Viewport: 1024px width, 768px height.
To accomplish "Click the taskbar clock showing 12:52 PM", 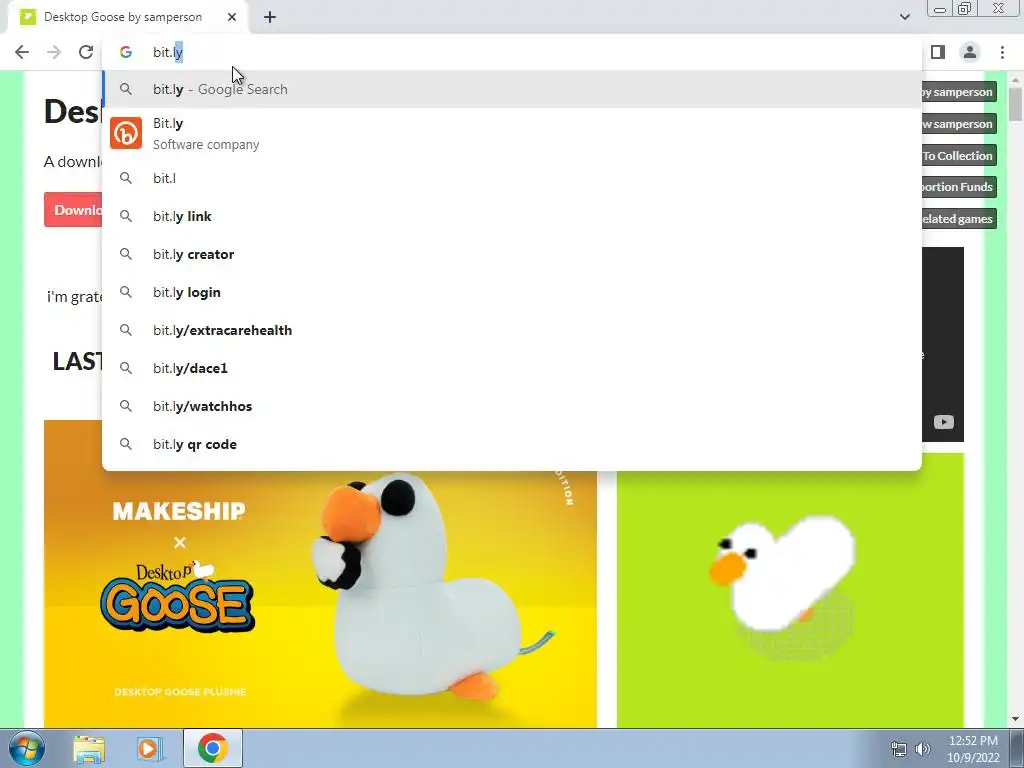I will point(973,749).
